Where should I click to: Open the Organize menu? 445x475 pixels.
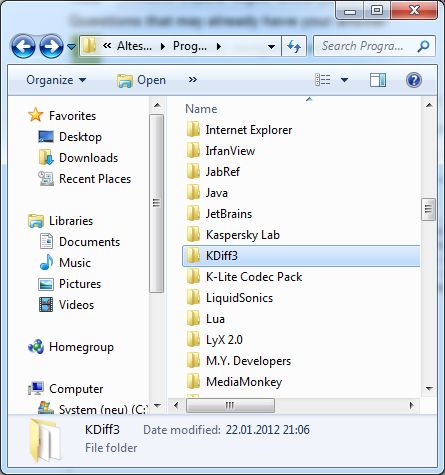pyautogui.click(x=56, y=80)
